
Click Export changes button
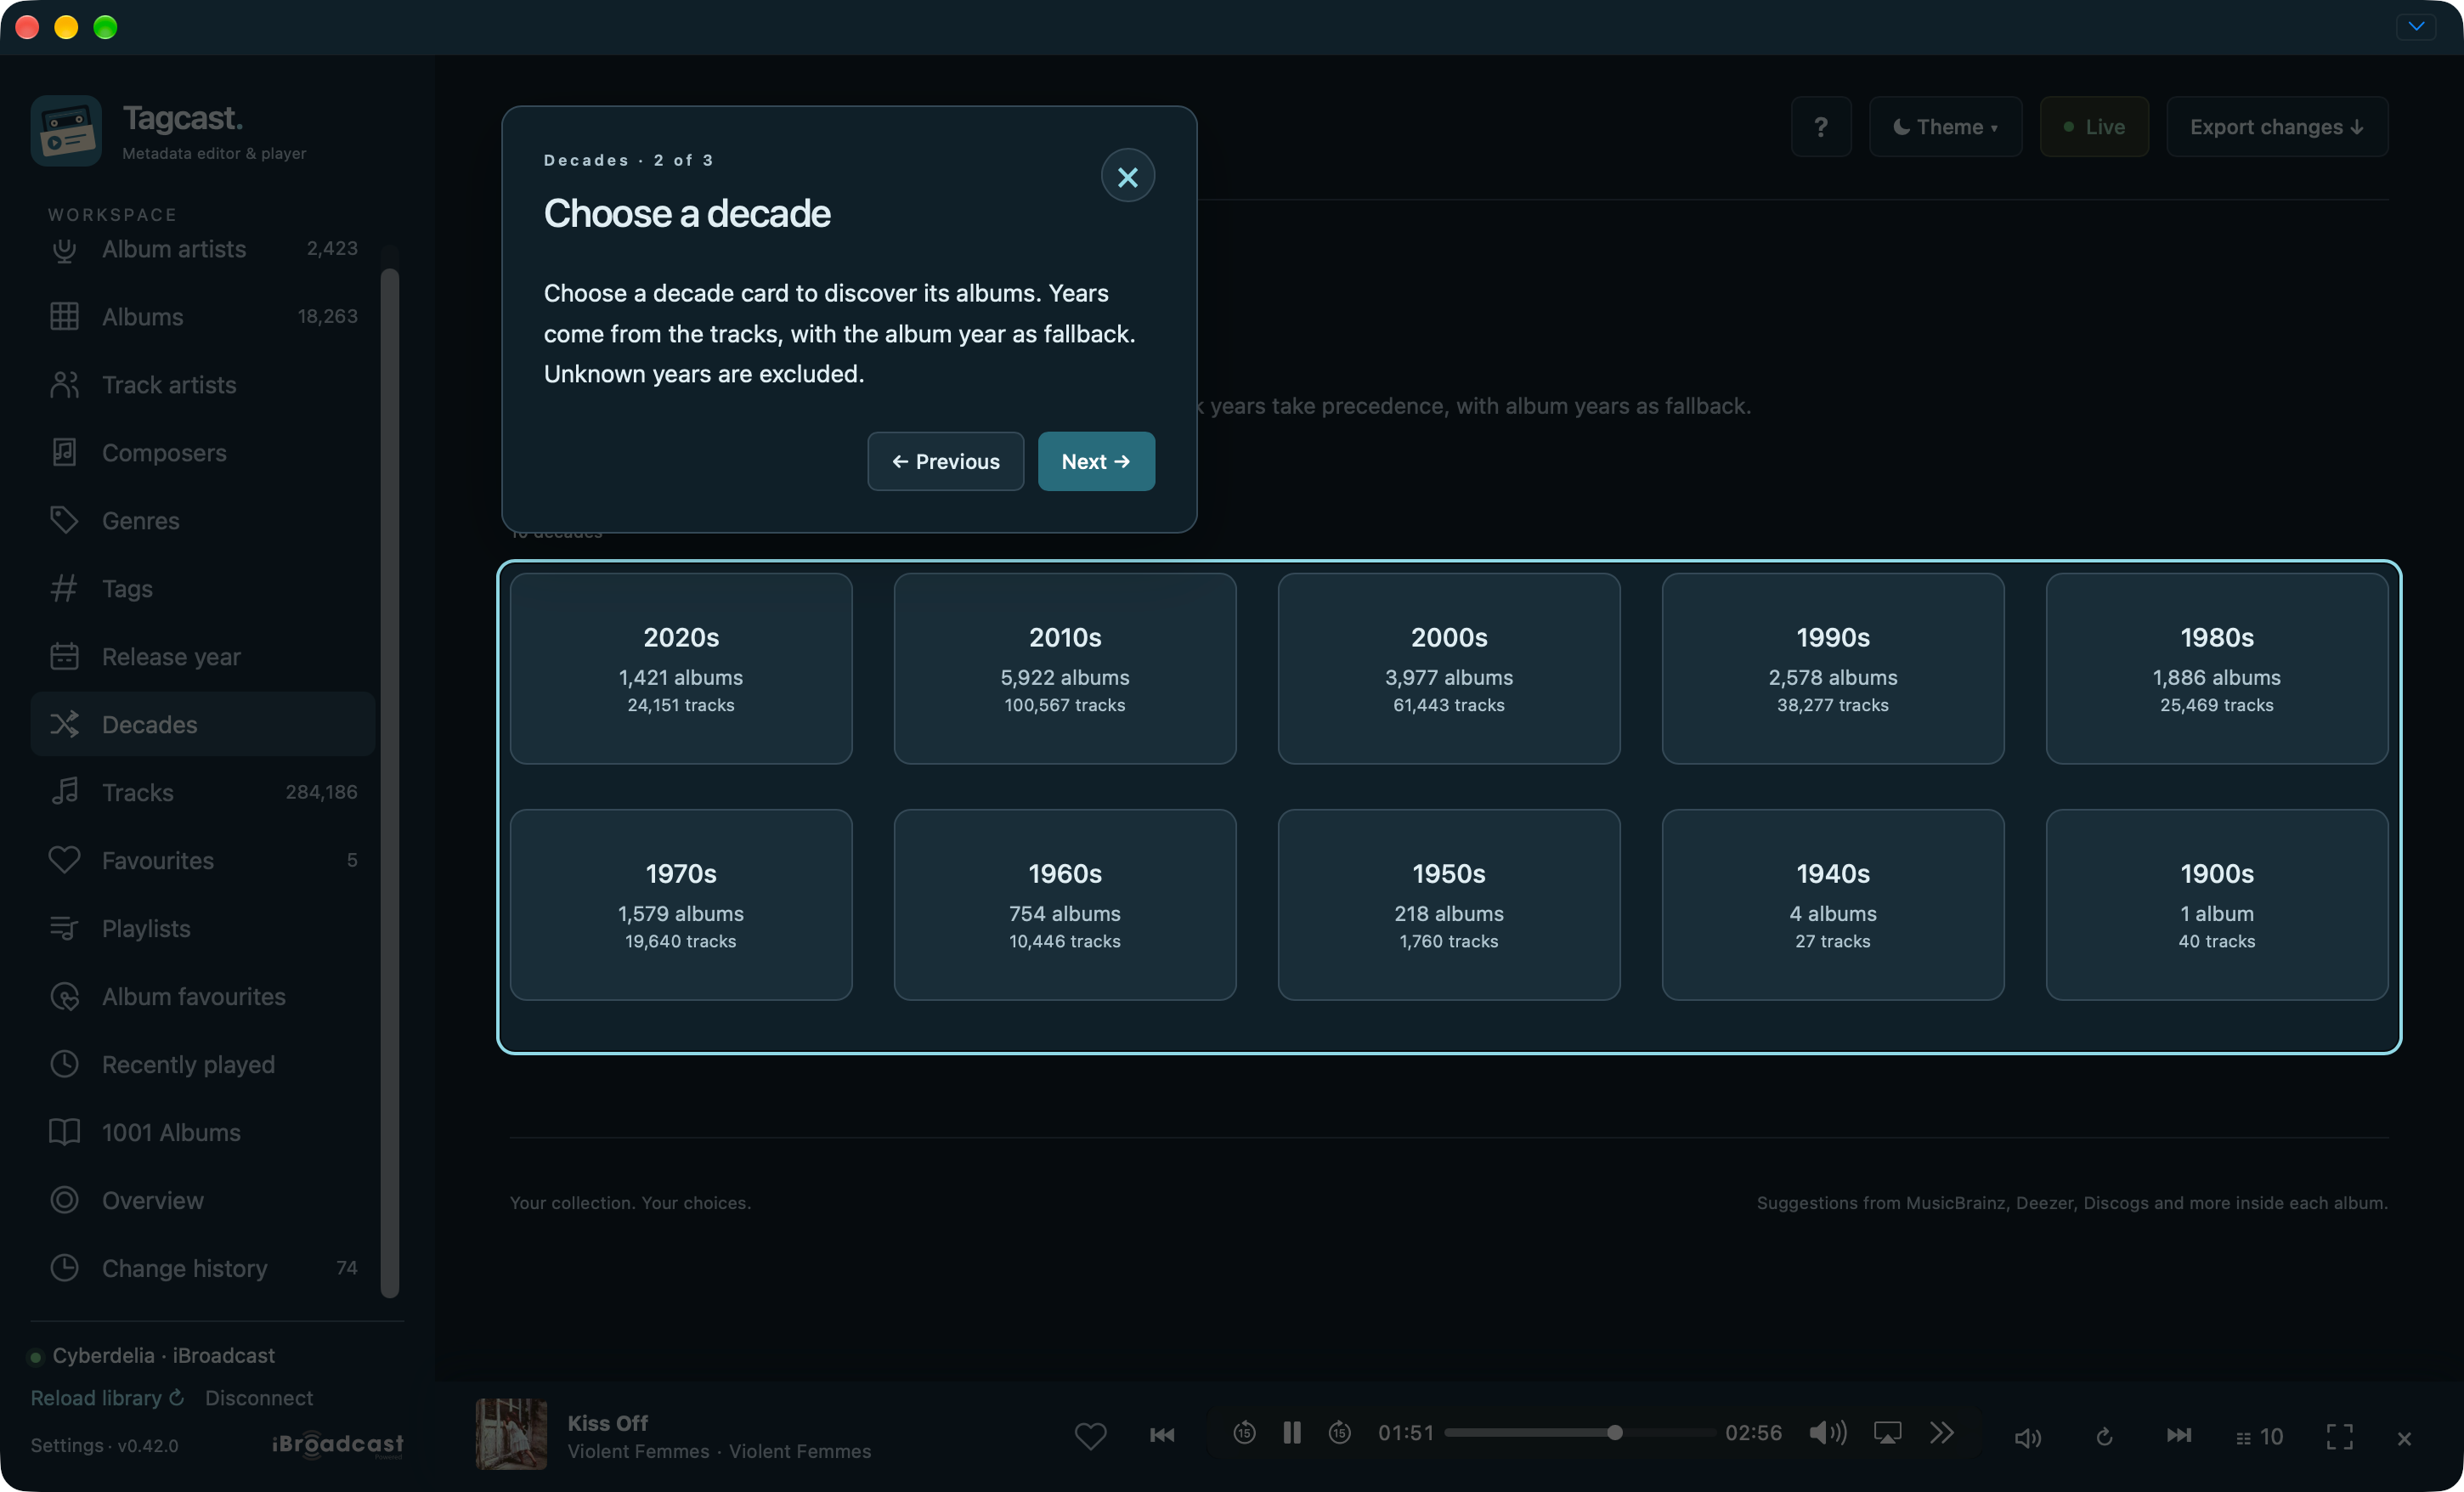tap(2277, 127)
